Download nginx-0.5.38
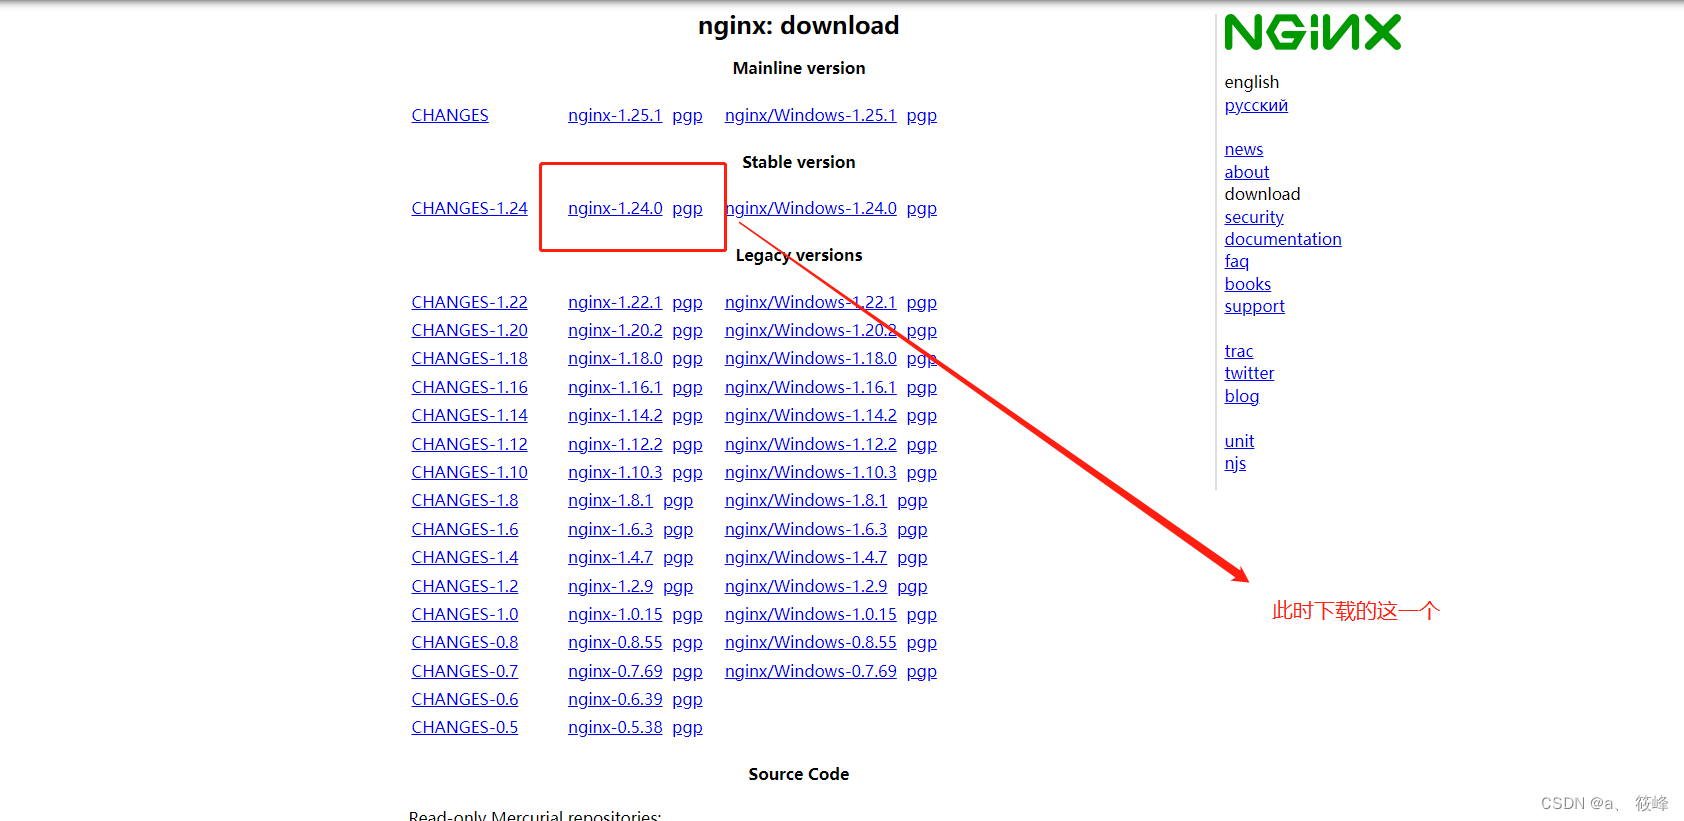Viewport: 1684px width, 821px height. click(615, 727)
